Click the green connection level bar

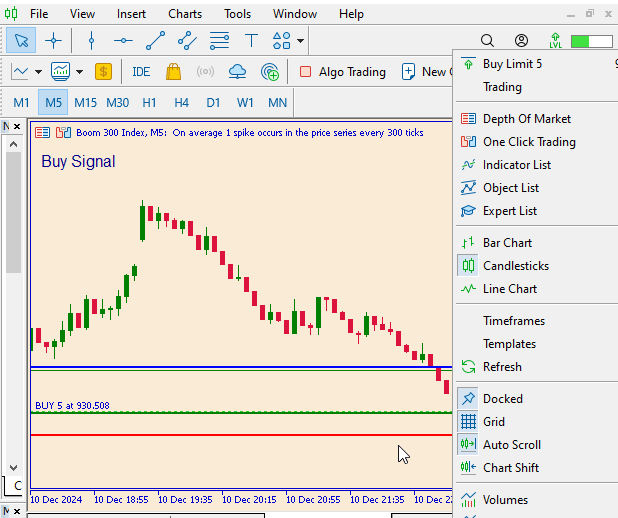click(592, 41)
